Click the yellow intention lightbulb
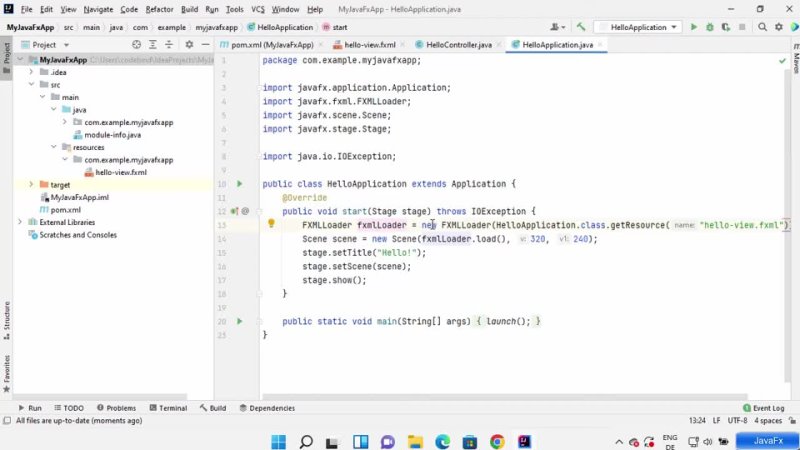The height and width of the screenshot is (450, 800). (271, 223)
